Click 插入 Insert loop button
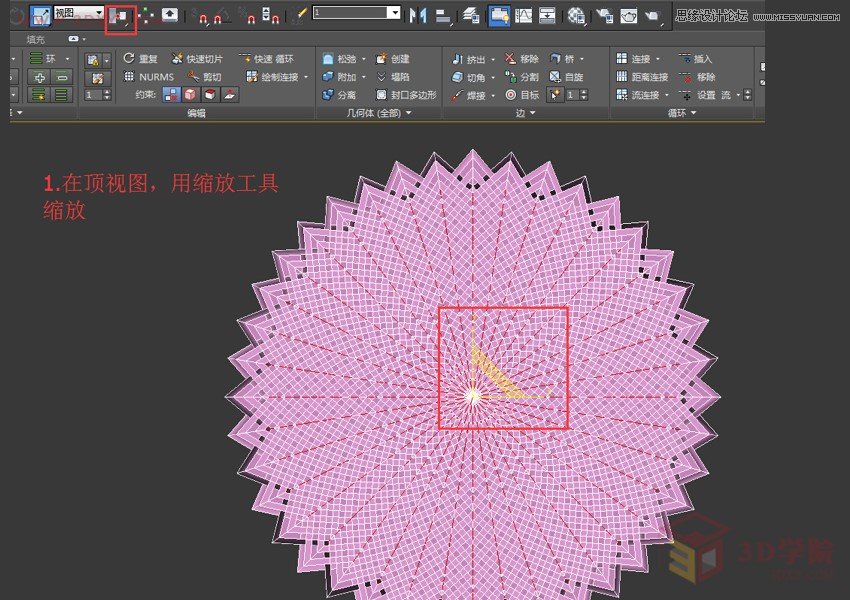This screenshot has height=600, width=850. 695,59
